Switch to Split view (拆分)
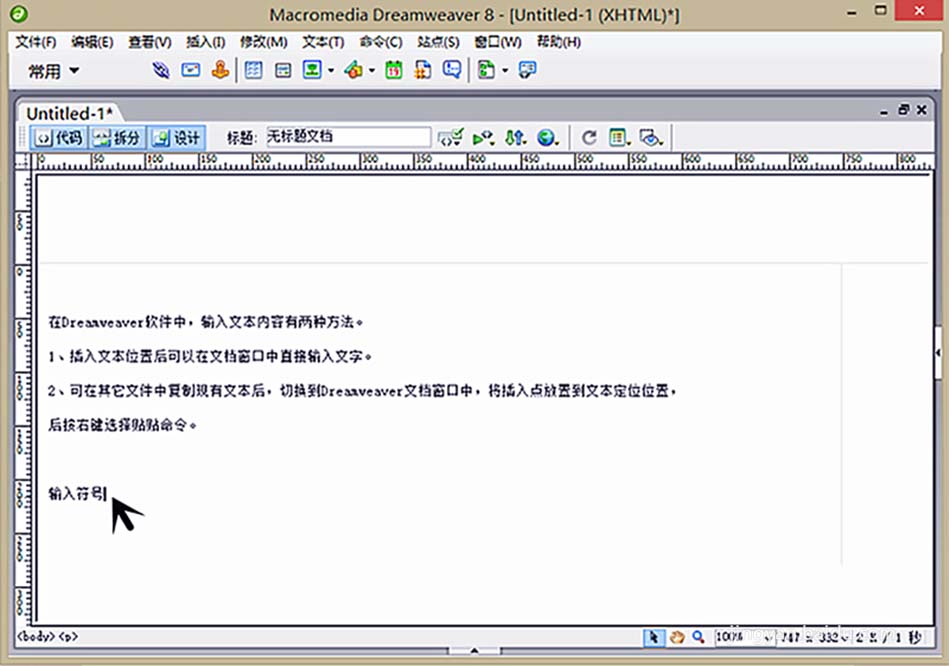The image size is (949, 666). click(117, 138)
